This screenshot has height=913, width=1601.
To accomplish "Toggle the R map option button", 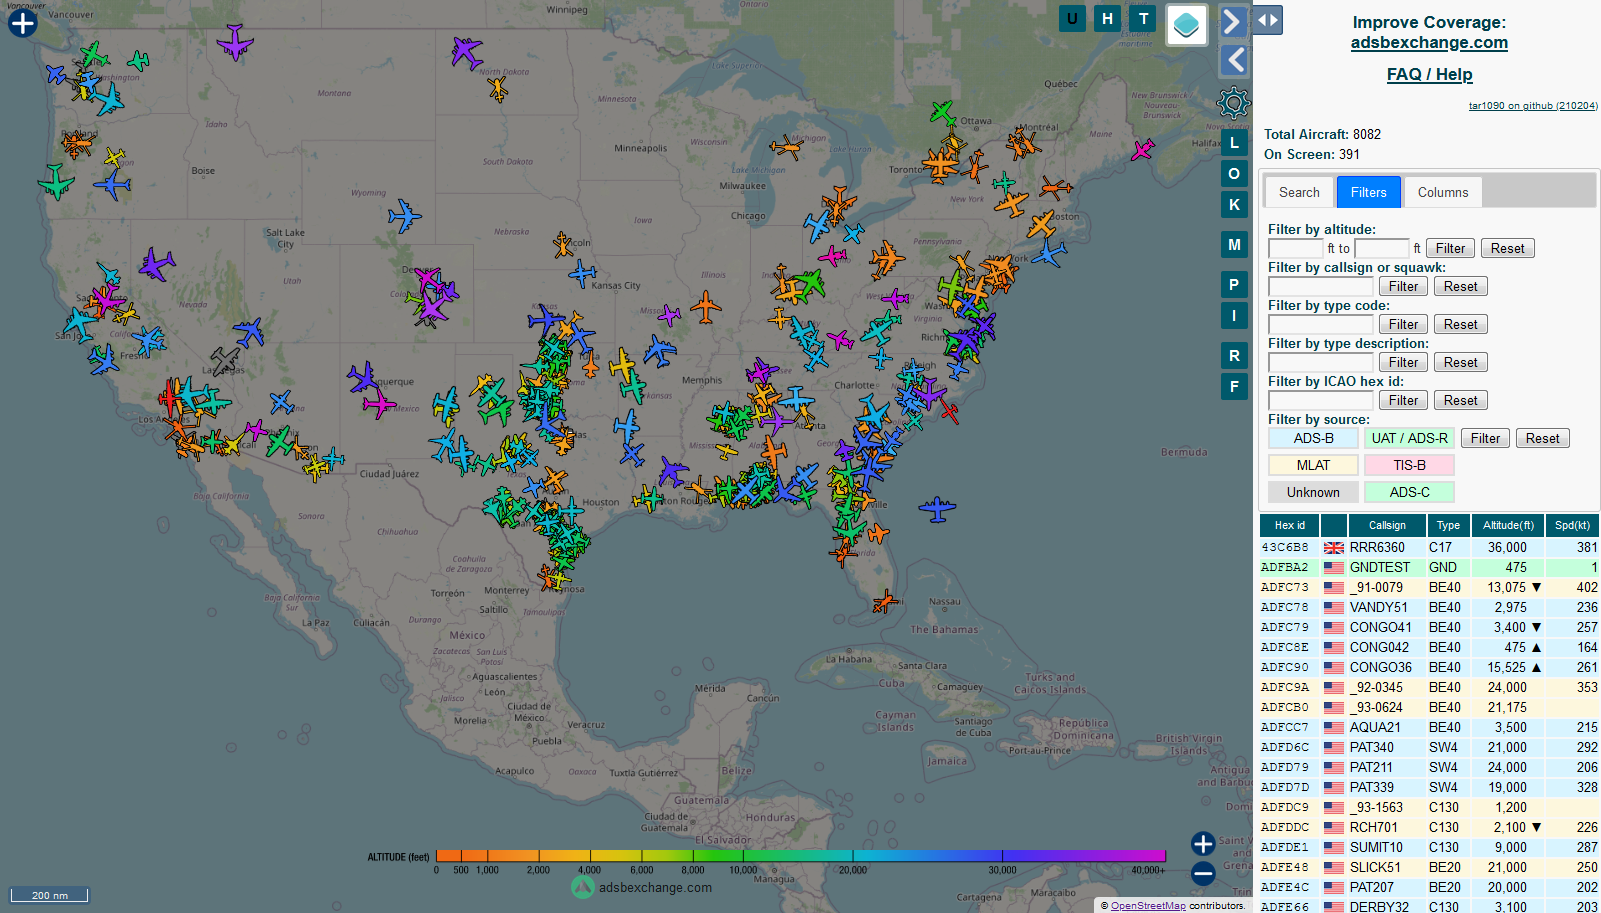I will click(x=1234, y=356).
